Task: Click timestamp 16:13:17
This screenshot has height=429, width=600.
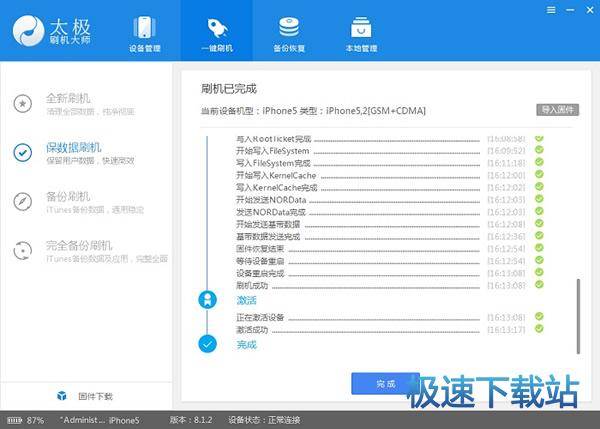Action: [506, 329]
